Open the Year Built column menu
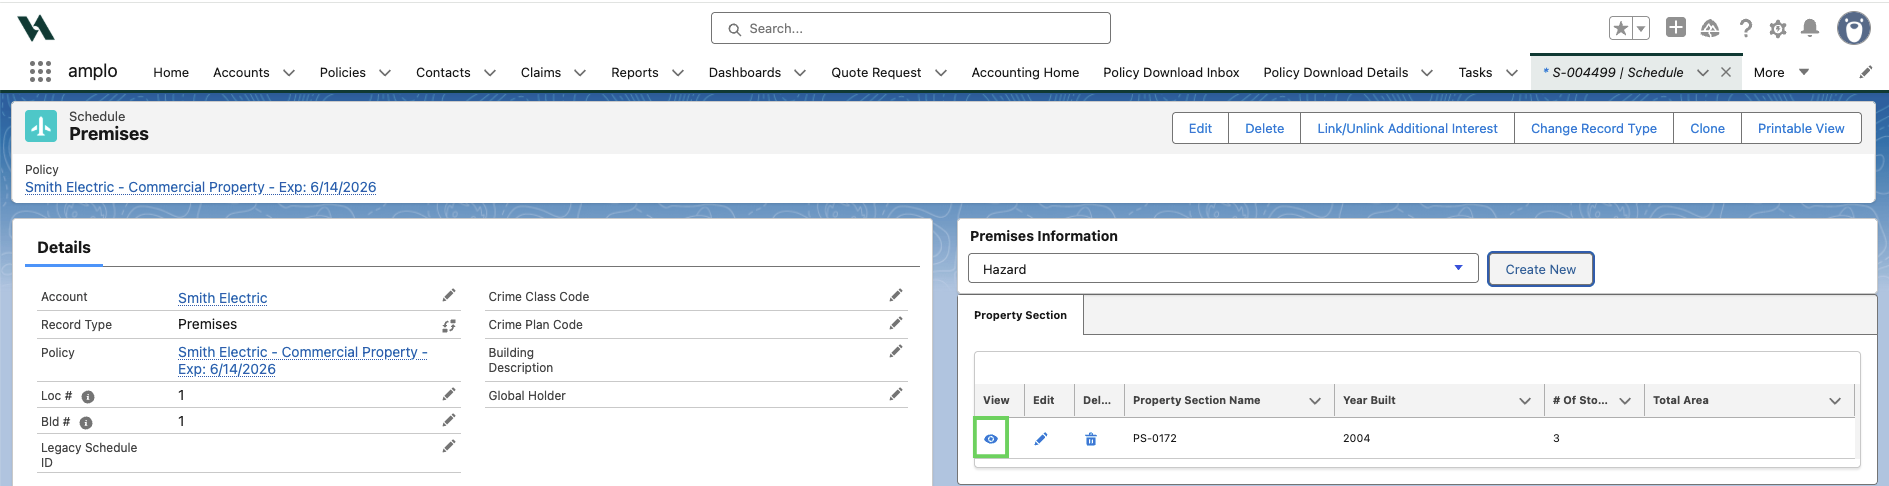The width and height of the screenshot is (1889, 486). point(1525,401)
